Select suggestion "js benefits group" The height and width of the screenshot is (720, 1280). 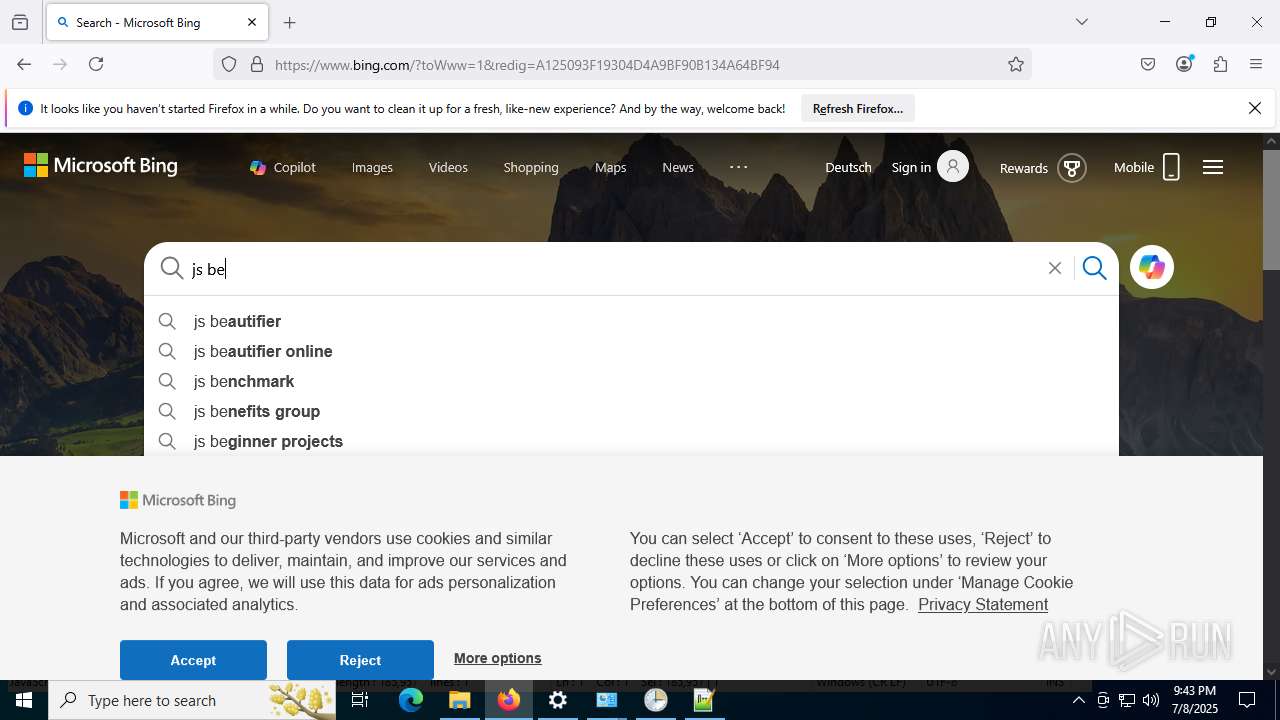631,411
